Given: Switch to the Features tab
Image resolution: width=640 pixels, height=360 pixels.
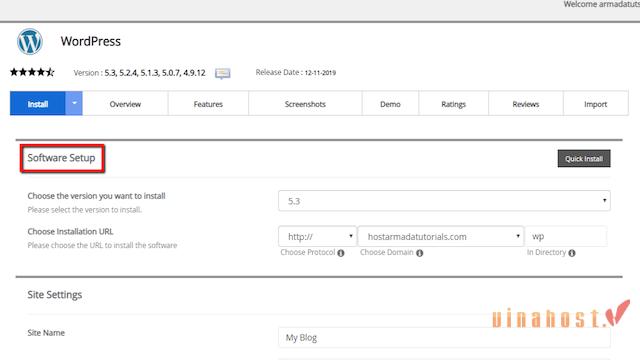Looking at the screenshot, I should click(208, 104).
